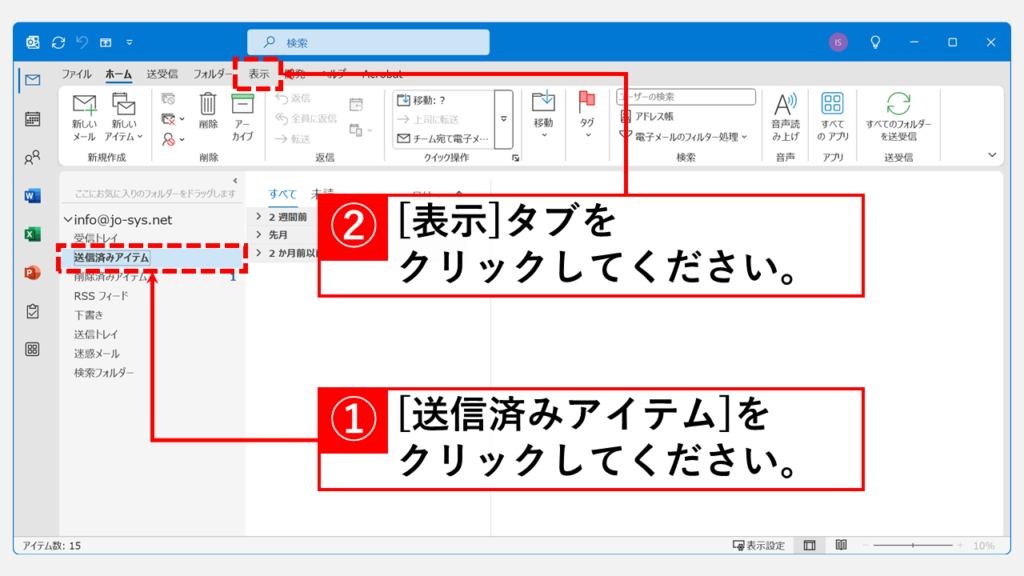
Task: Expand the 先月 message group
Action: coord(259,234)
